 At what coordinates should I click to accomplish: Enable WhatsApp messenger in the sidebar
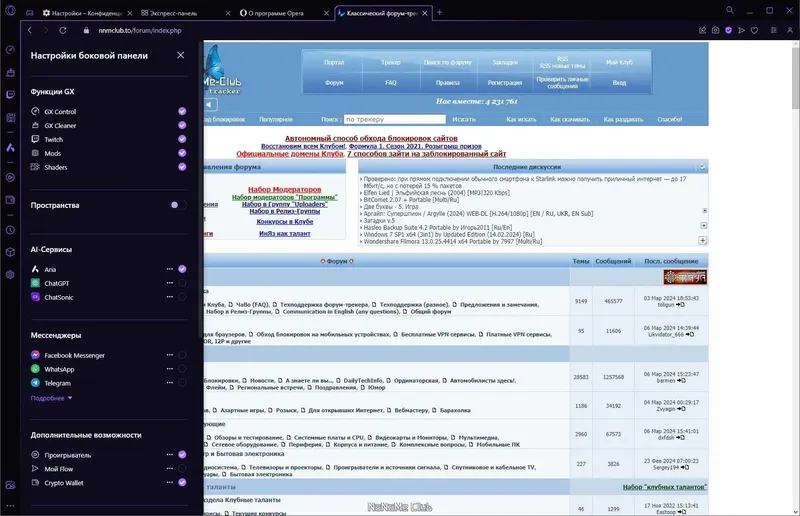[182, 368]
